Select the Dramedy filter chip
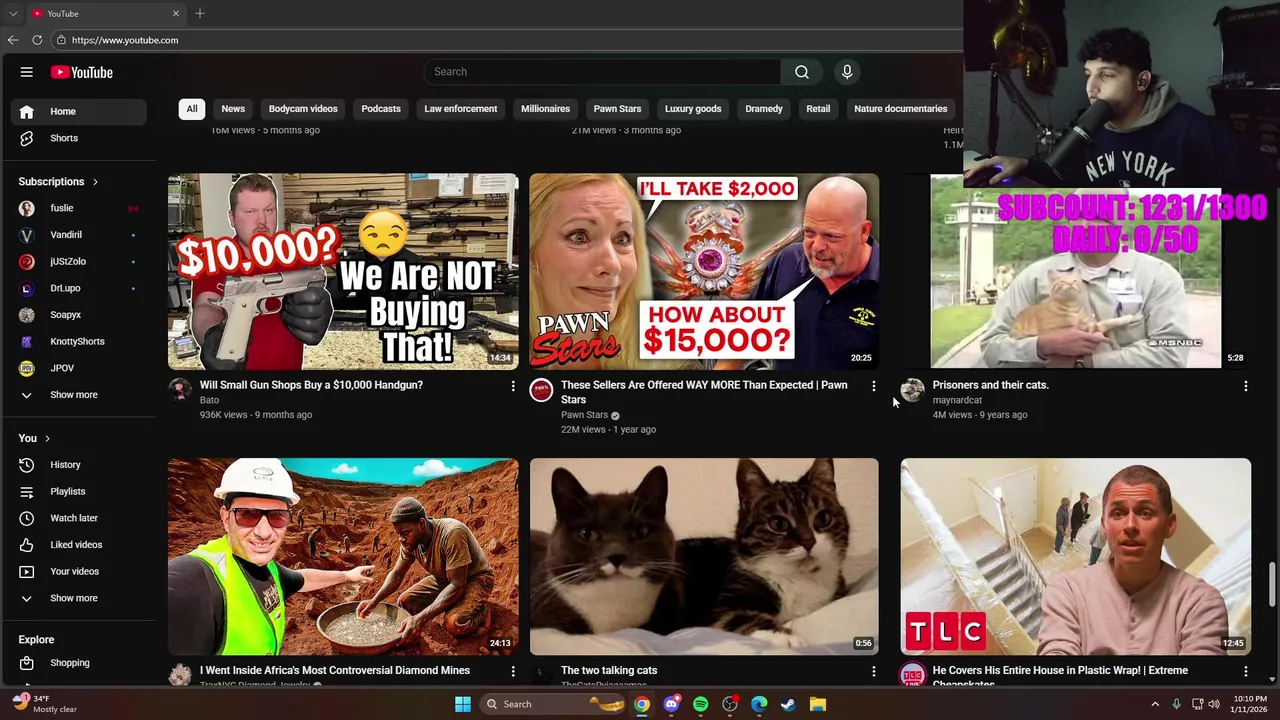The image size is (1280, 720). click(x=764, y=109)
